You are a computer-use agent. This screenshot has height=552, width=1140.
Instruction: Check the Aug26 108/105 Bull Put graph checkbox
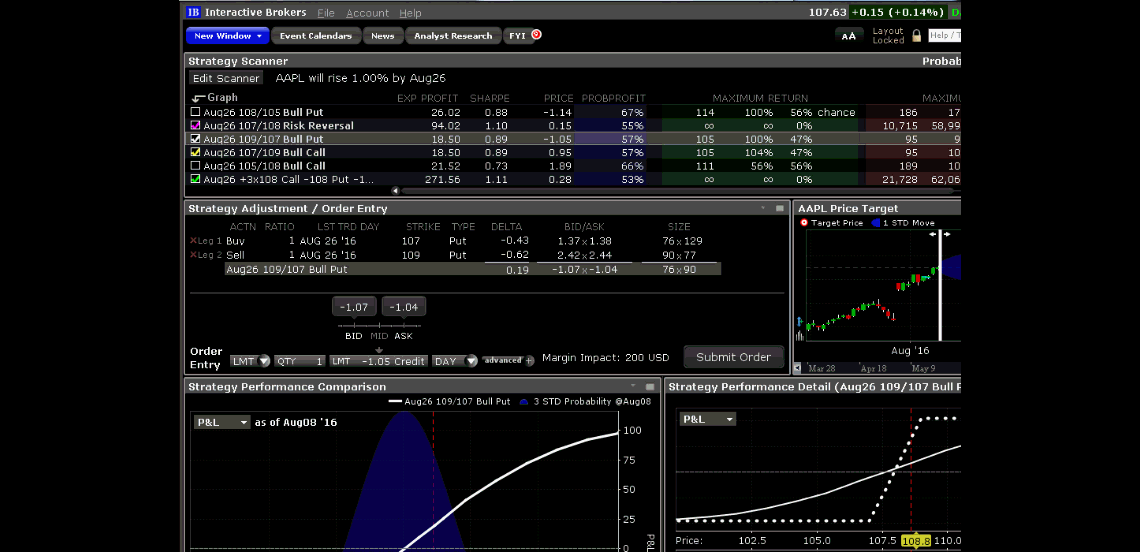tap(196, 112)
